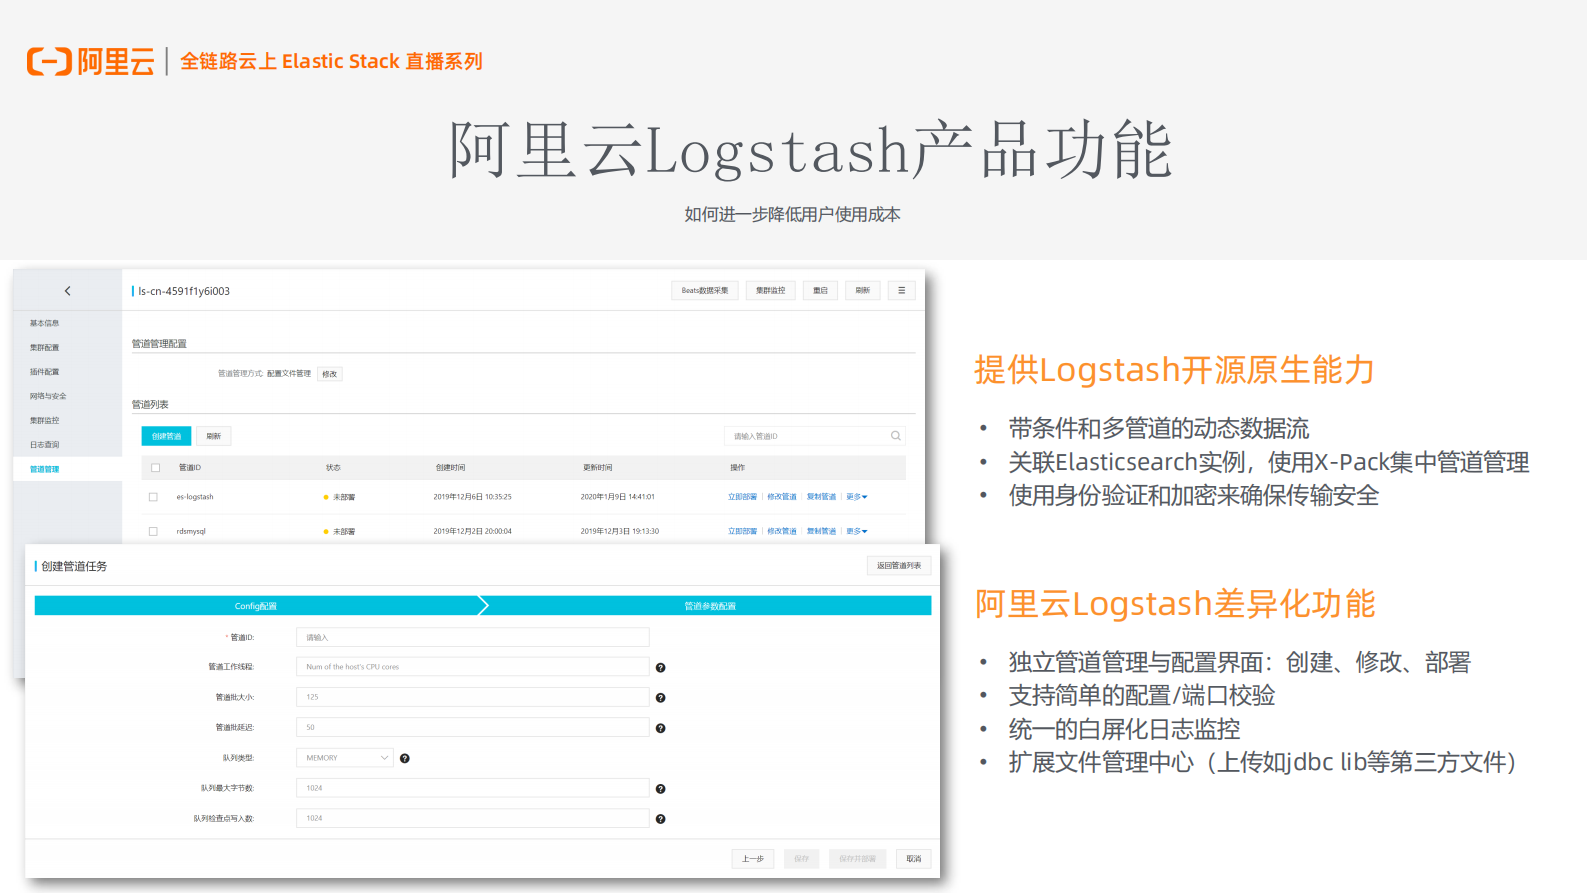Click help icon beside 队列类型 dropdown
Screen dimensions: 1587x893
(x=405, y=758)
